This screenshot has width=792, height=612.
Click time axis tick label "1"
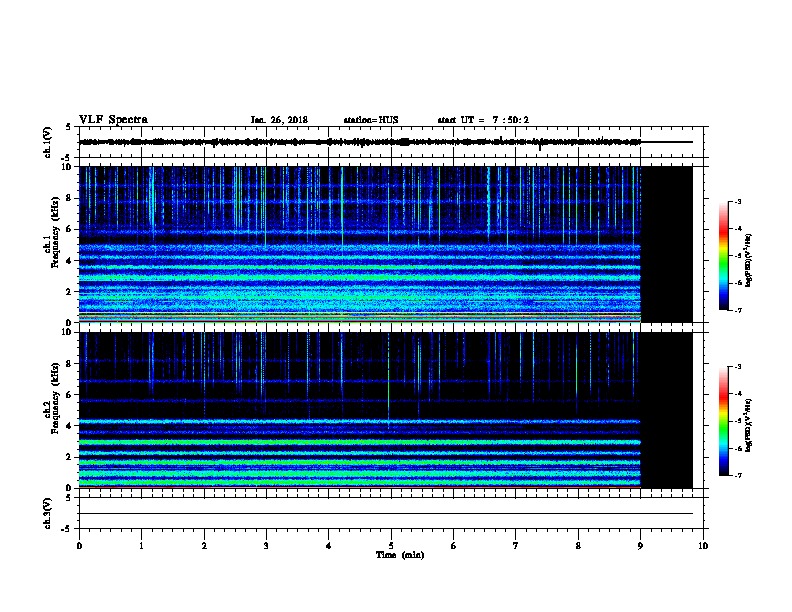(x=141, y=546)
